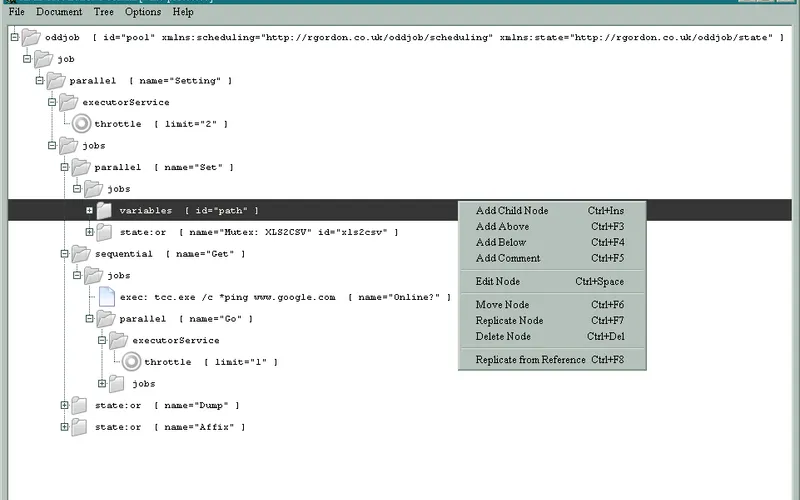Viewport: 800px width, 500px height.
Task: Select the parallel name="Set" row text
Action: (x=164, y=167)
